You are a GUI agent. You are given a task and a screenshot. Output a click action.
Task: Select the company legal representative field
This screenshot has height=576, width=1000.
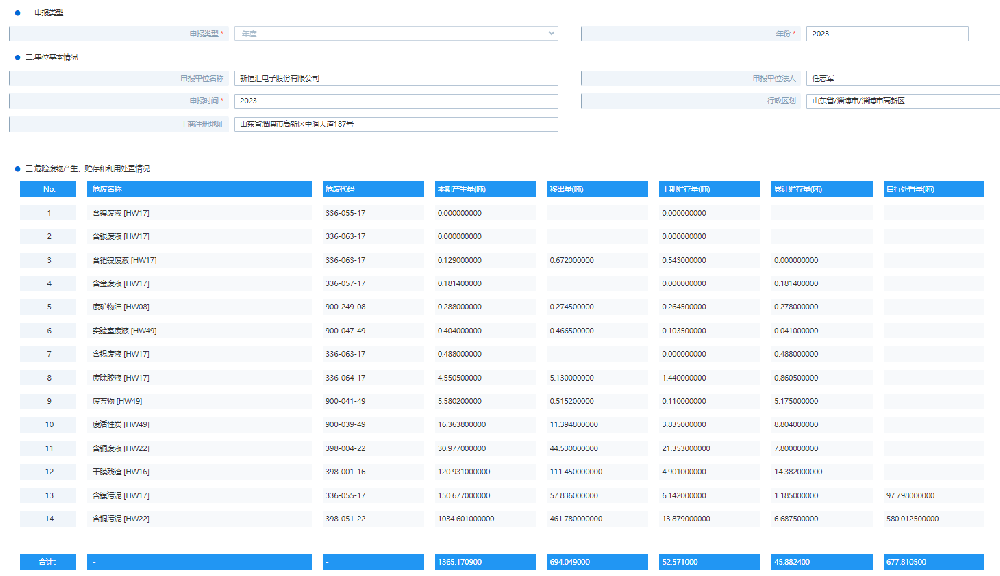pyautogui.click(x=901, y=78)
